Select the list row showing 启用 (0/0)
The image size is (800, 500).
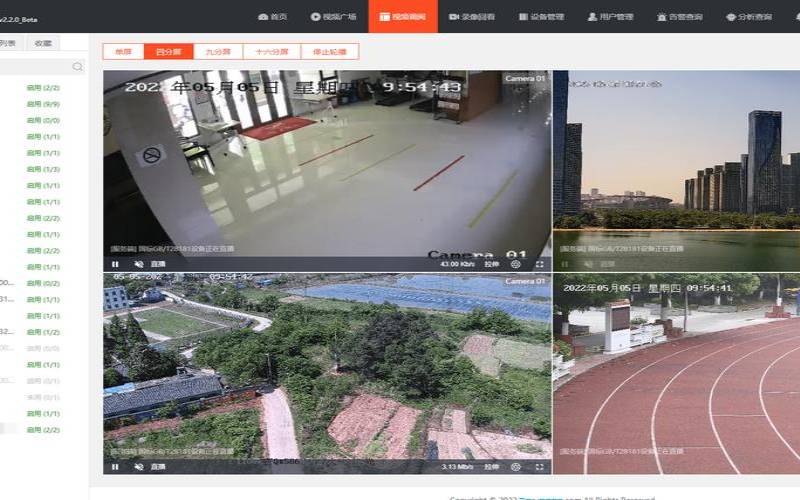(43, 120)
